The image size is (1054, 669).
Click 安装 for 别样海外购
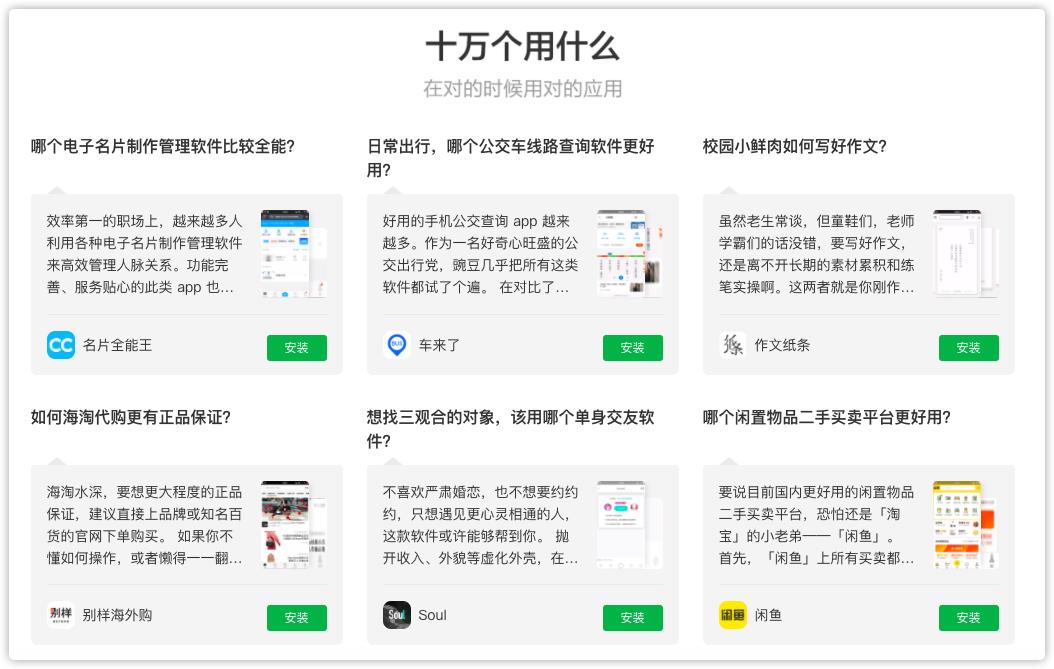[x=297, y=618]
